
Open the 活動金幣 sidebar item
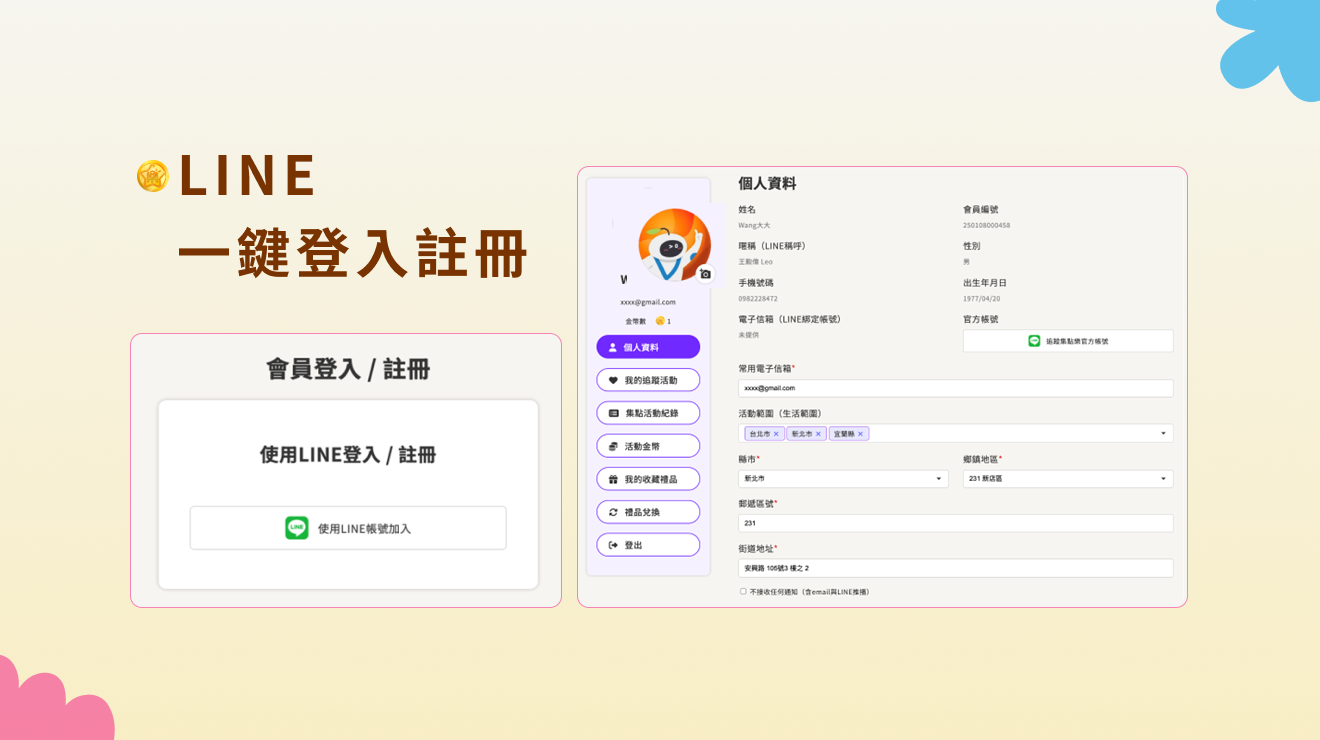[648, 446]
